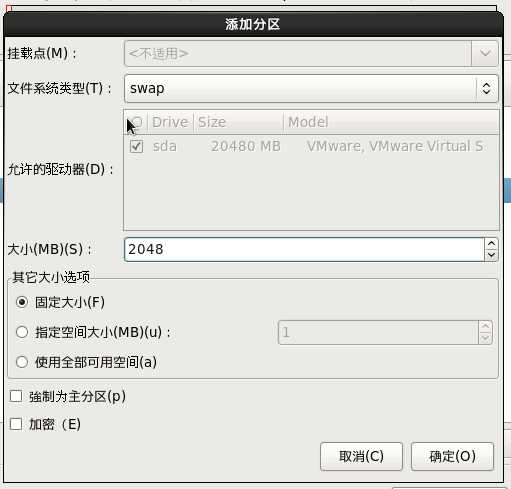
Task: Click the 确定(O) confirm button
Action: tap(452, 456)
